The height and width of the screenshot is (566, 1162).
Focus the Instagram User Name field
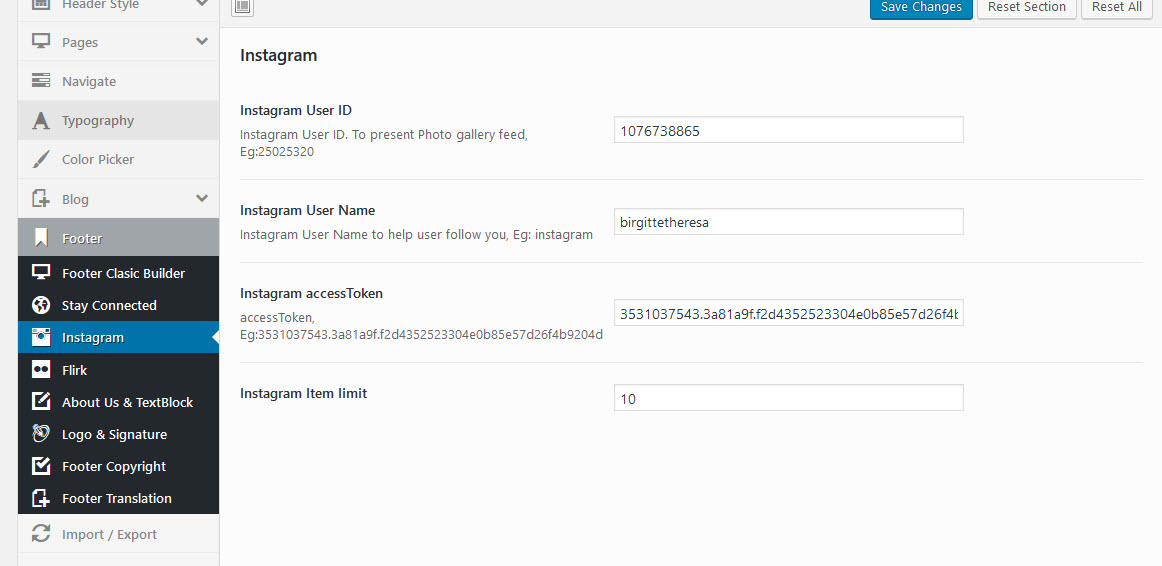coord(788,222)
